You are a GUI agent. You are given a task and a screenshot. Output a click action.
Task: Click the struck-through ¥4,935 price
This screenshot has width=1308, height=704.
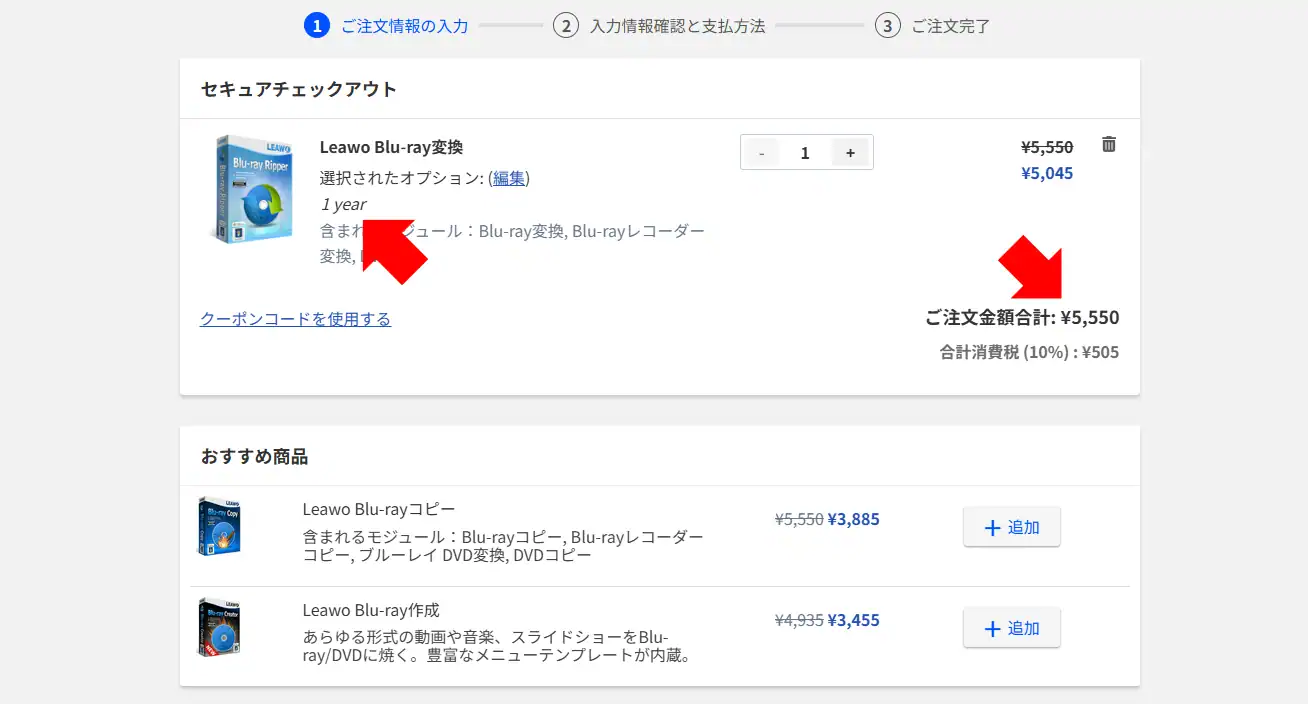coord(799,620)
